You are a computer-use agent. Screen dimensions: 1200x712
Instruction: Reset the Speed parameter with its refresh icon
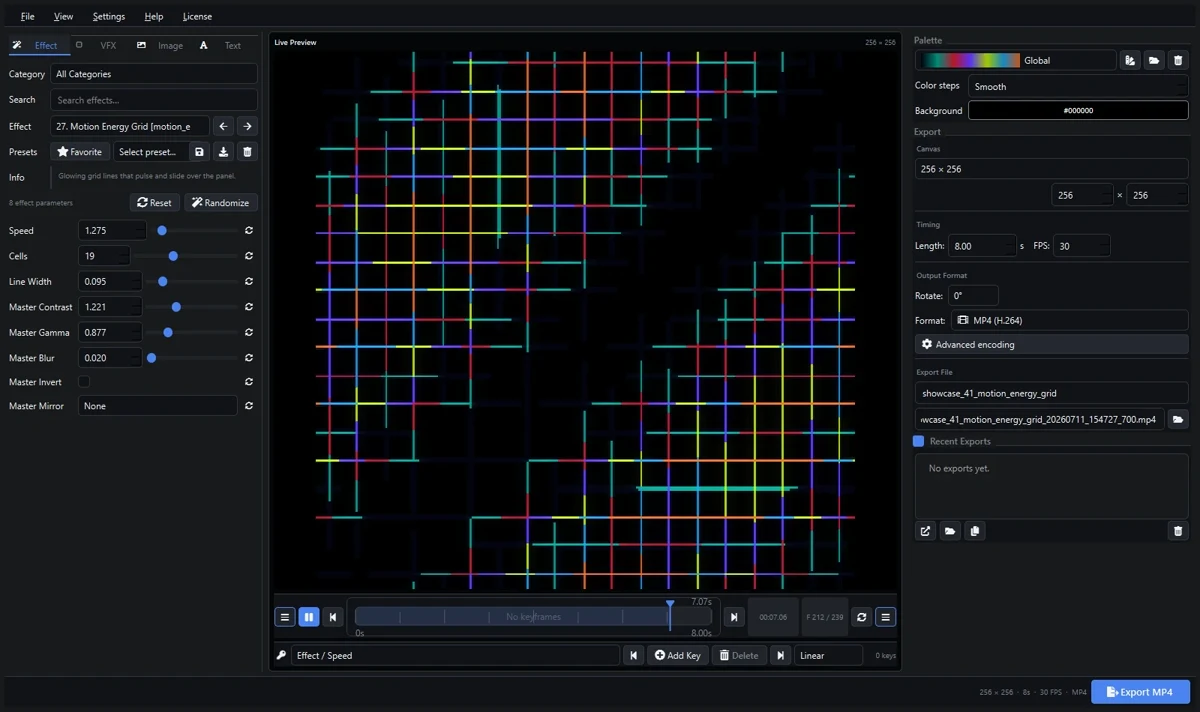click(249, 231)
